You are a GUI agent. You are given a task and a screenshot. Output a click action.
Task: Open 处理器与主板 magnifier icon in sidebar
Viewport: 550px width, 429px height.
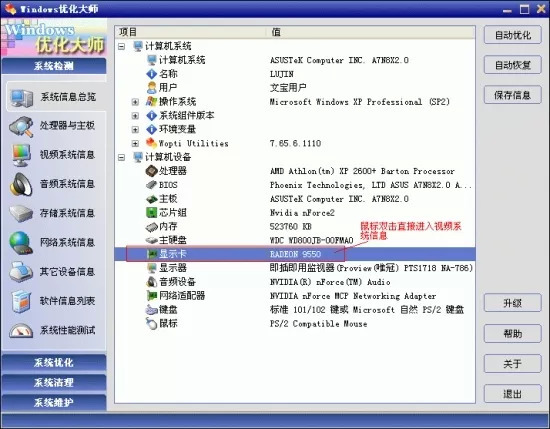21,127
